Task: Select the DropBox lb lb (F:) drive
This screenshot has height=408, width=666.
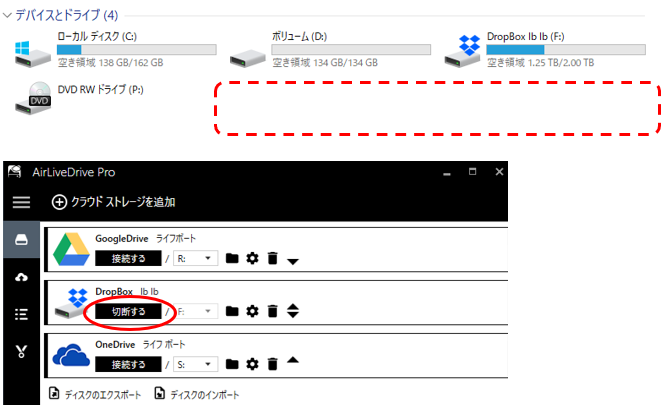Action: (x=545, y=50)
